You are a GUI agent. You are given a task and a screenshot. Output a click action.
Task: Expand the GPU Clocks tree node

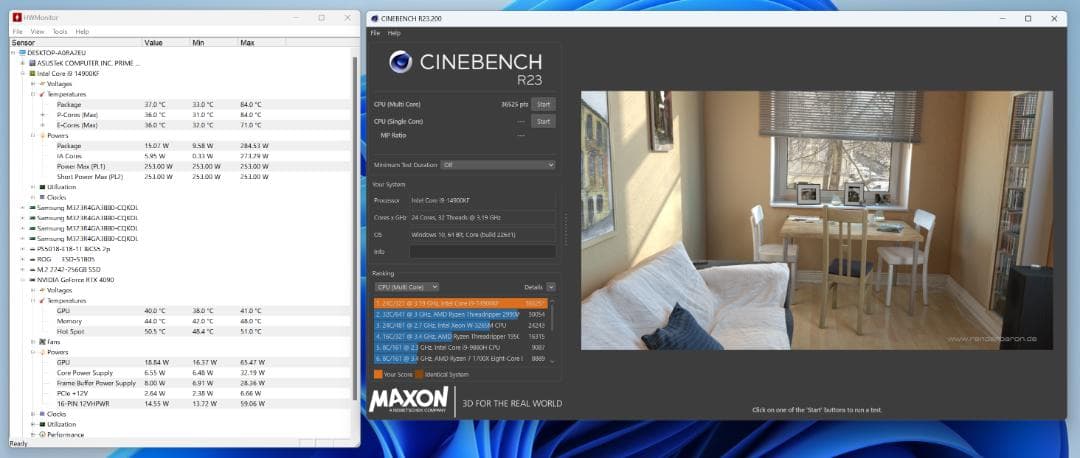click(32, 414)
